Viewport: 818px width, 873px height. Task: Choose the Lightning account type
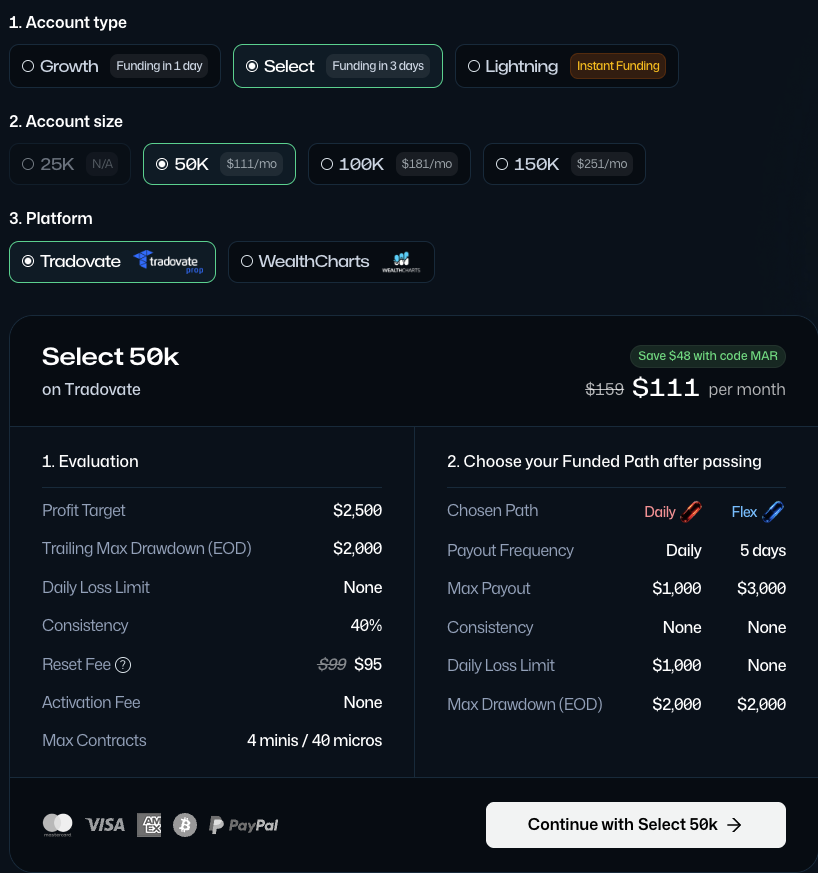pyautogui.click(x=567, y=66)
